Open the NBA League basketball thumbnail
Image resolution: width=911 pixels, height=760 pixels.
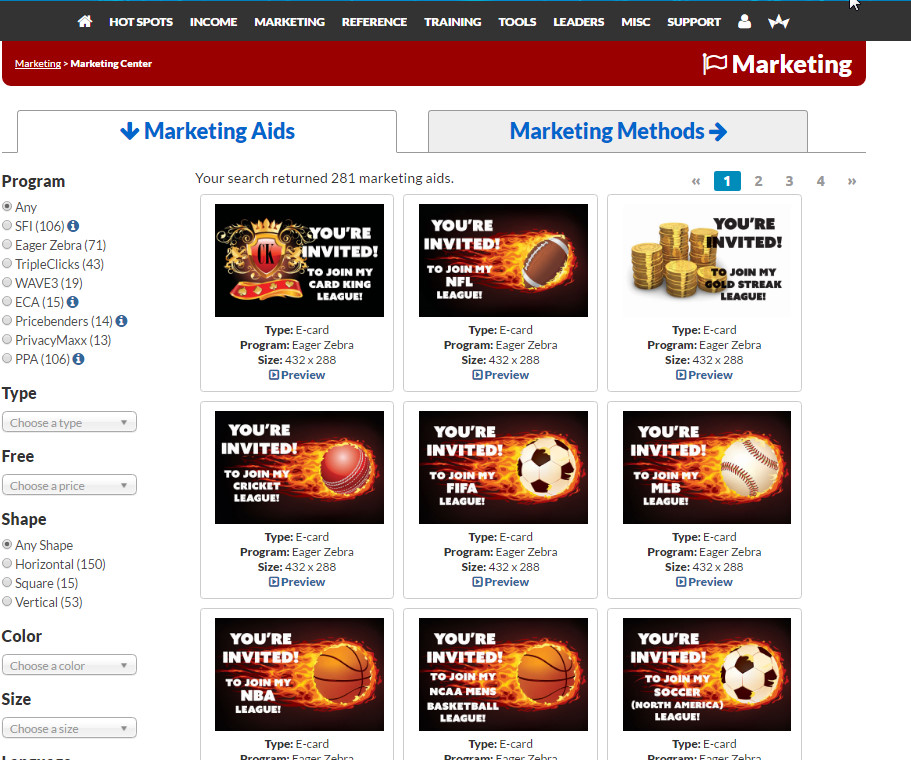click(299, 674)
